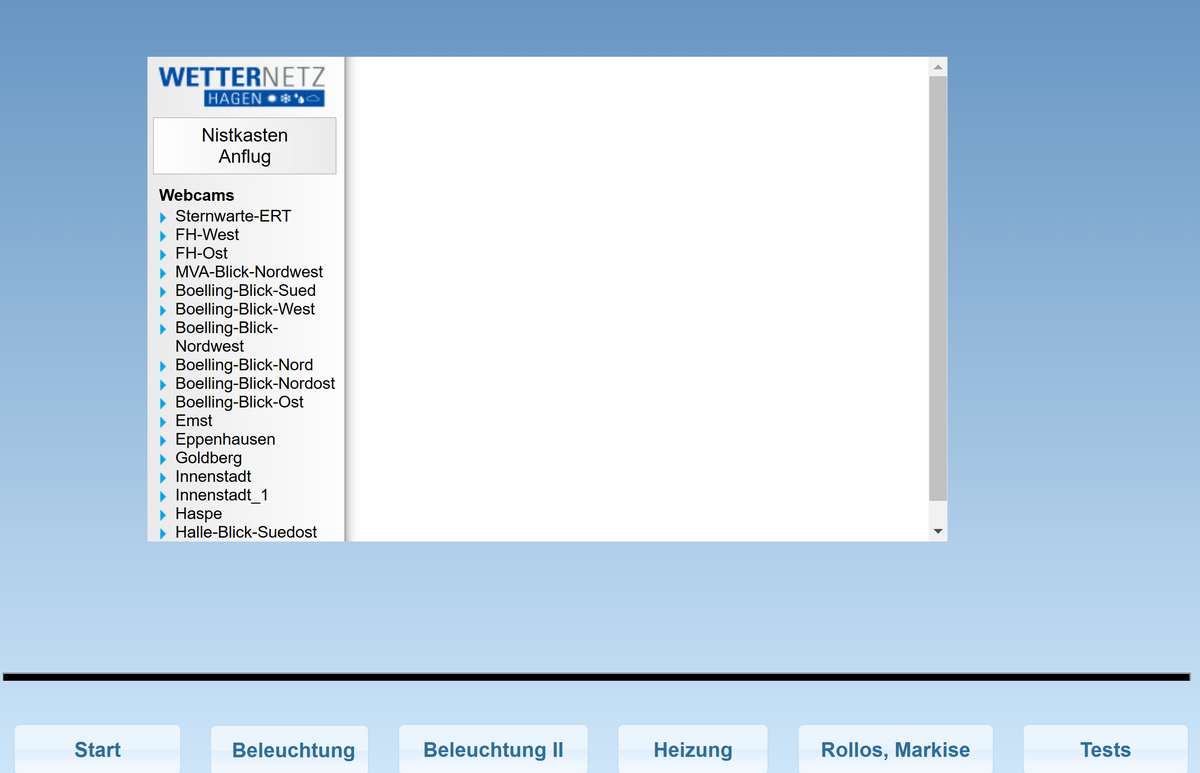Click the arrow bullet beside Boelling-Blick-Nordost

[163, 384]
